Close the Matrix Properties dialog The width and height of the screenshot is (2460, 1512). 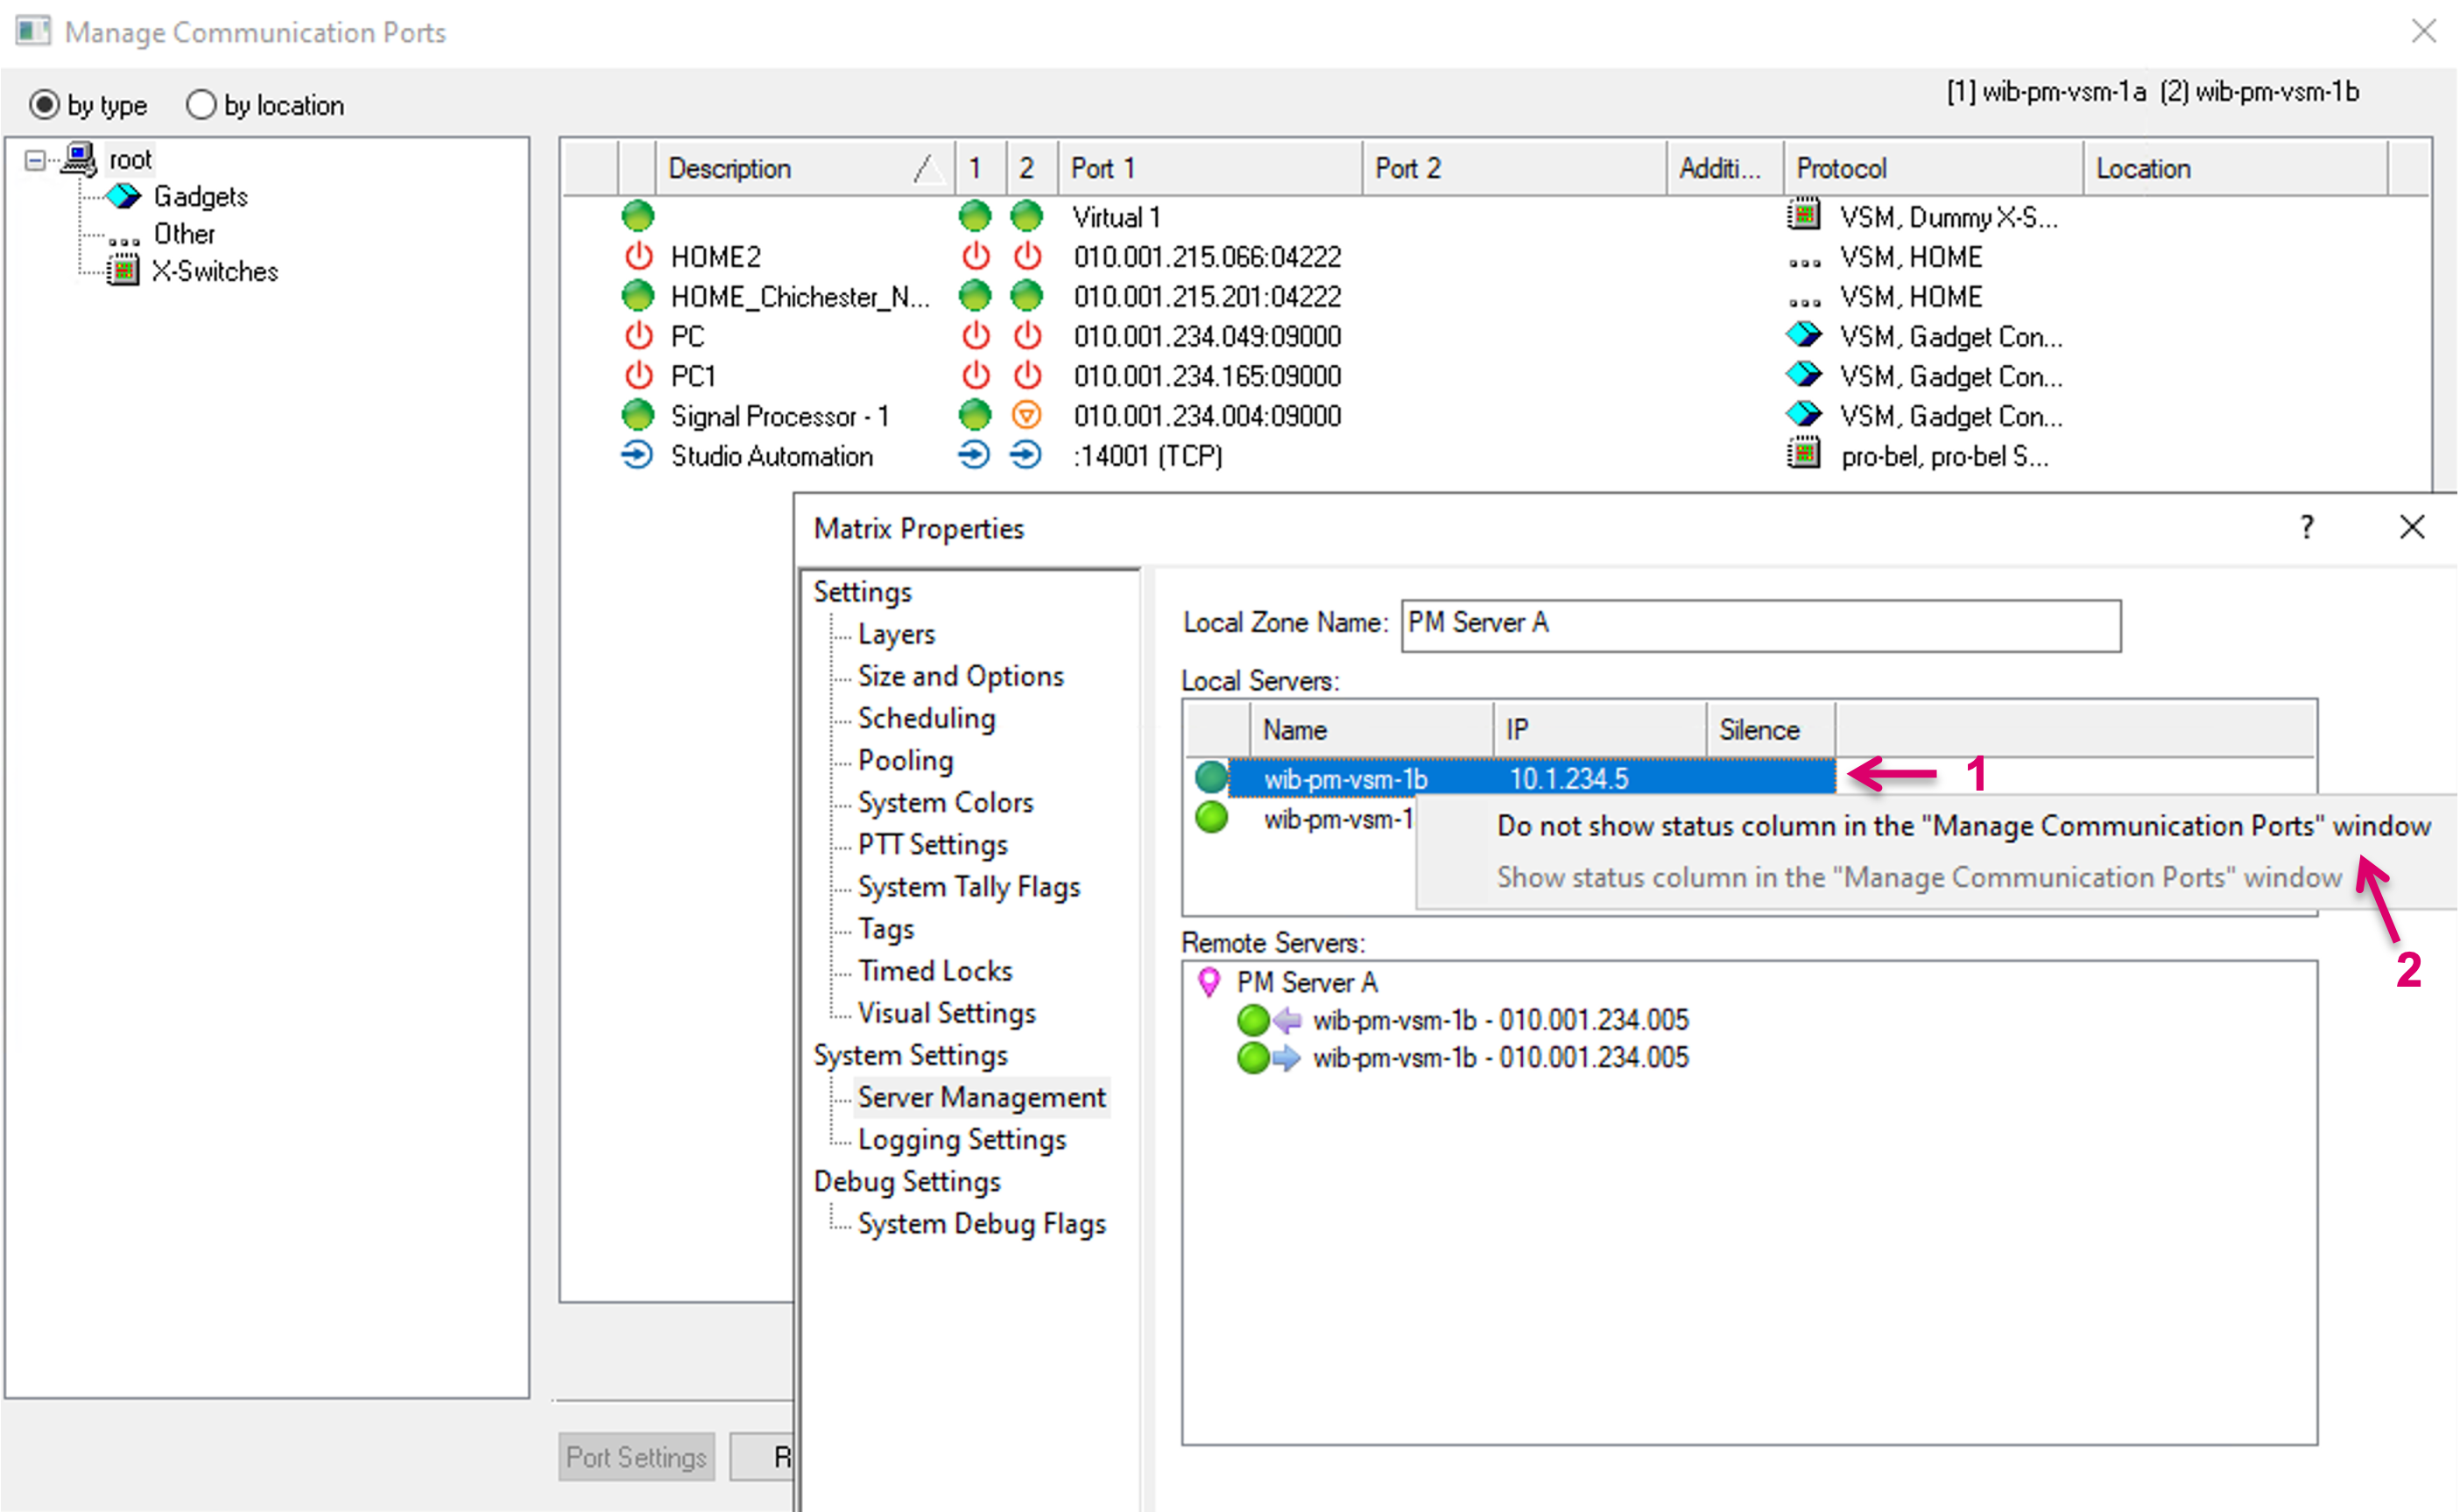[x=2412, y=527]
